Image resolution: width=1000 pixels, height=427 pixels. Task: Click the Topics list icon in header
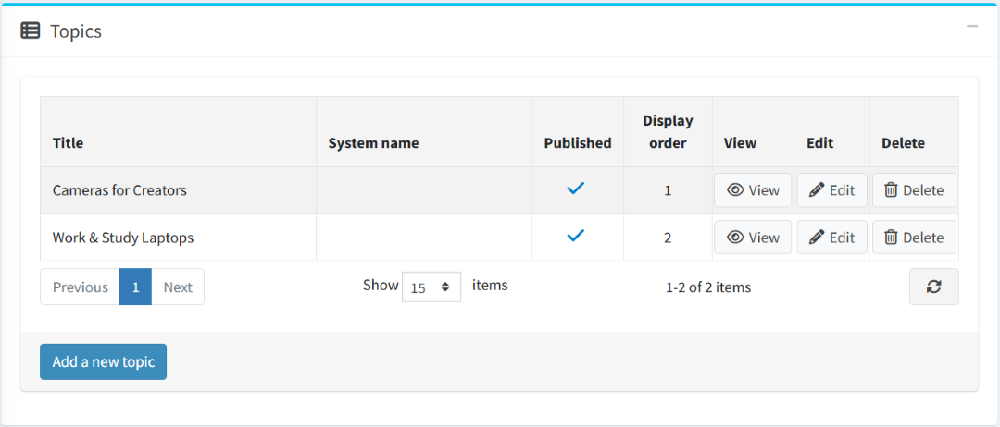[x=30, y=31]
